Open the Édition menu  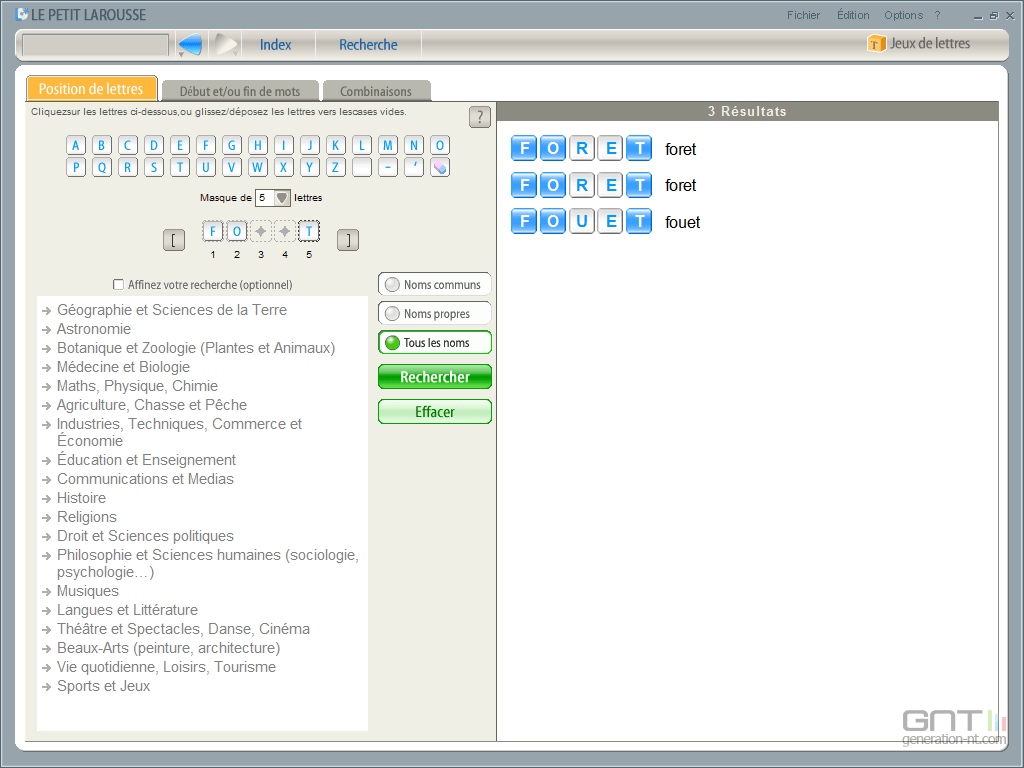click(x=853, y=15)
